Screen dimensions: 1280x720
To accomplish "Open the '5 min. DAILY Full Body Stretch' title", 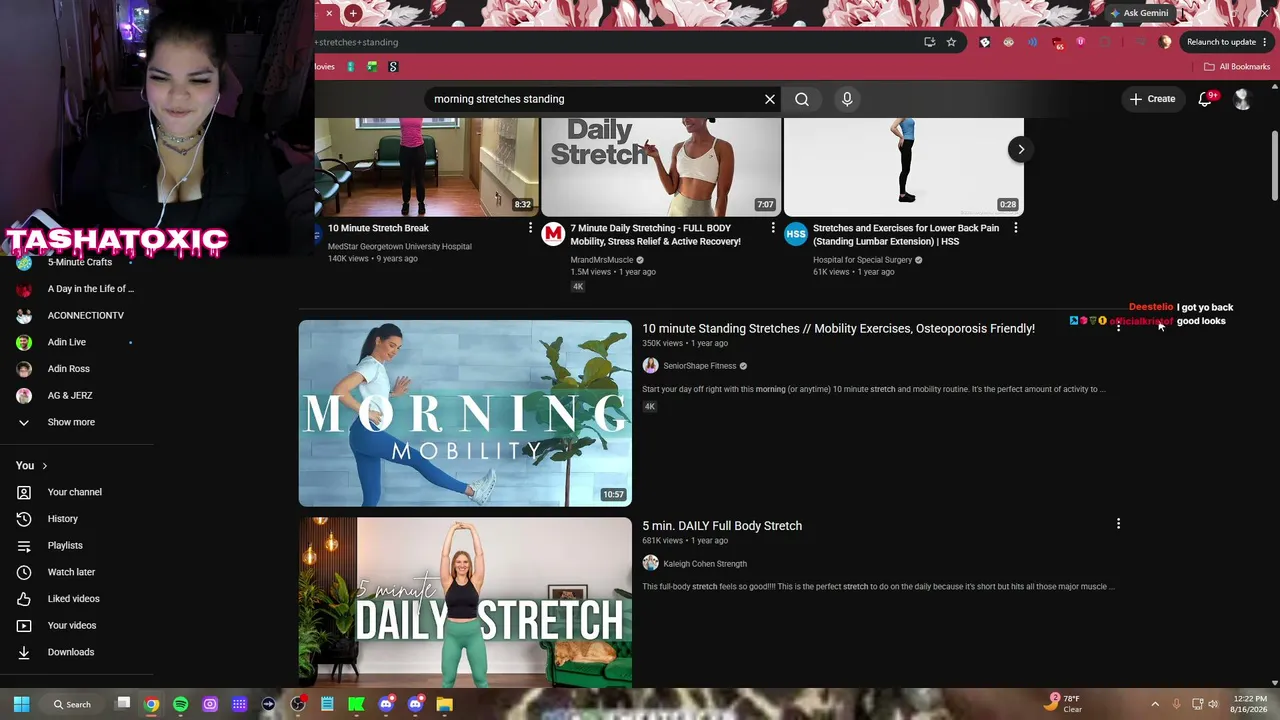I will (x=722, y=525).
